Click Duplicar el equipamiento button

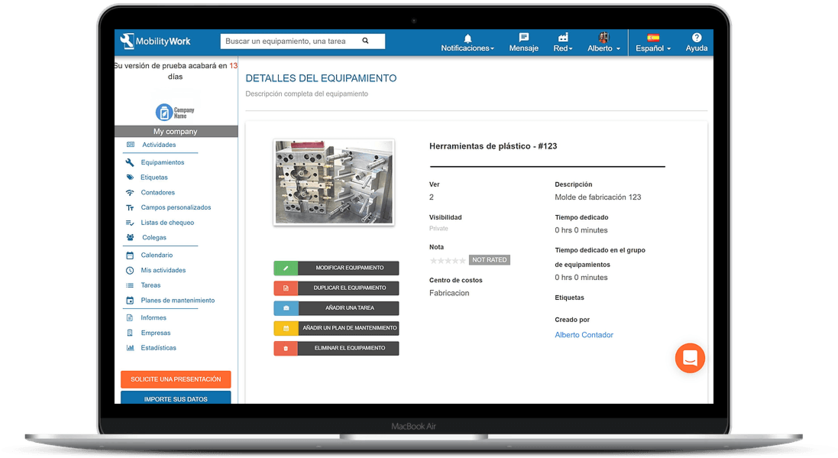click(336, 288)
